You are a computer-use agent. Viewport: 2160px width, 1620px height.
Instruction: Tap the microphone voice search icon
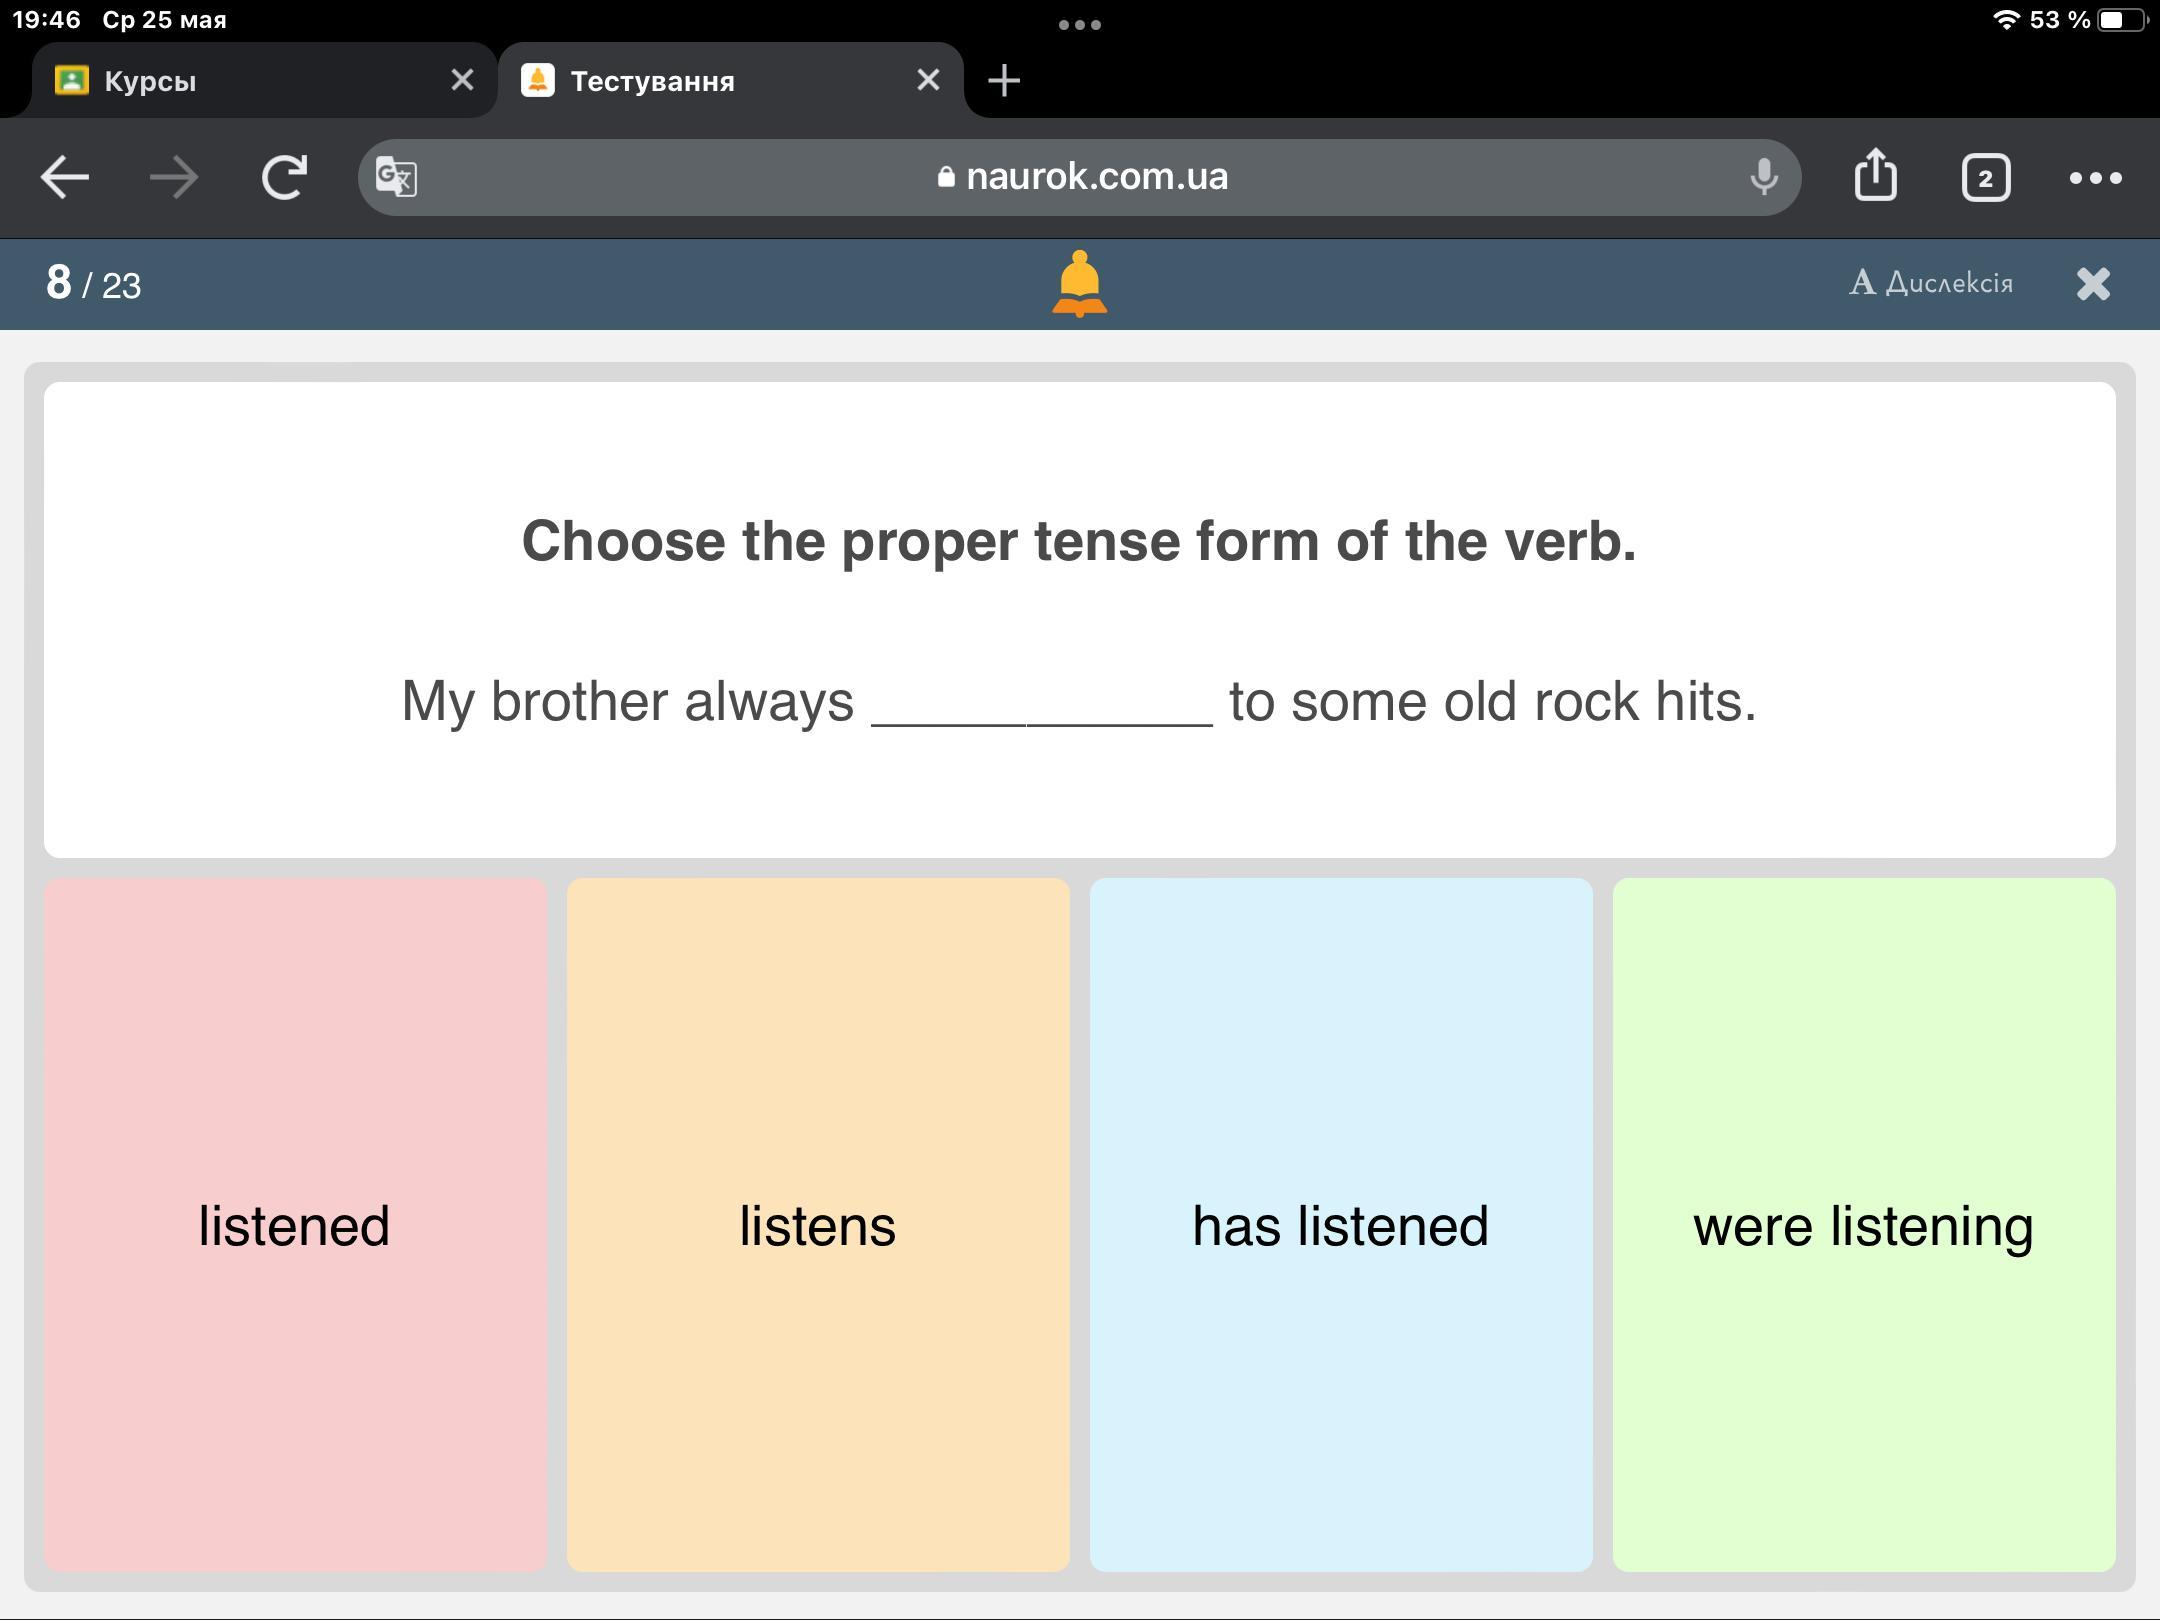(1763, 178)
